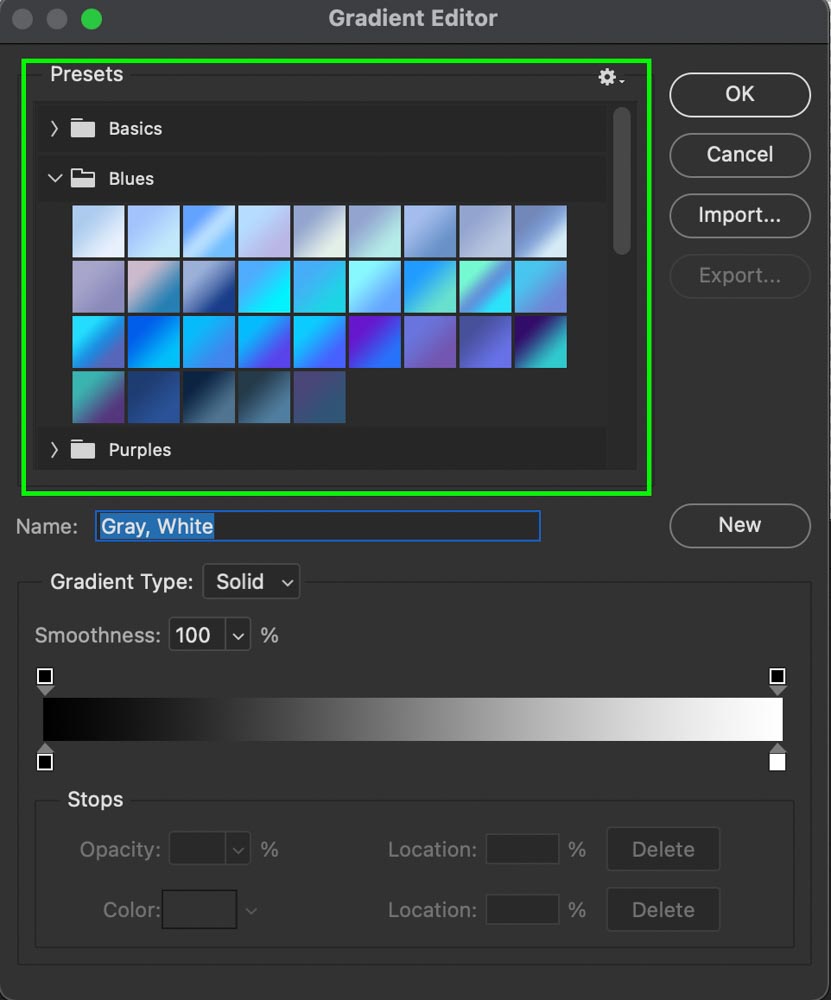Select the eighth Blues gradient in row two
Screen dimensions: 831x1000
[485, 287]
